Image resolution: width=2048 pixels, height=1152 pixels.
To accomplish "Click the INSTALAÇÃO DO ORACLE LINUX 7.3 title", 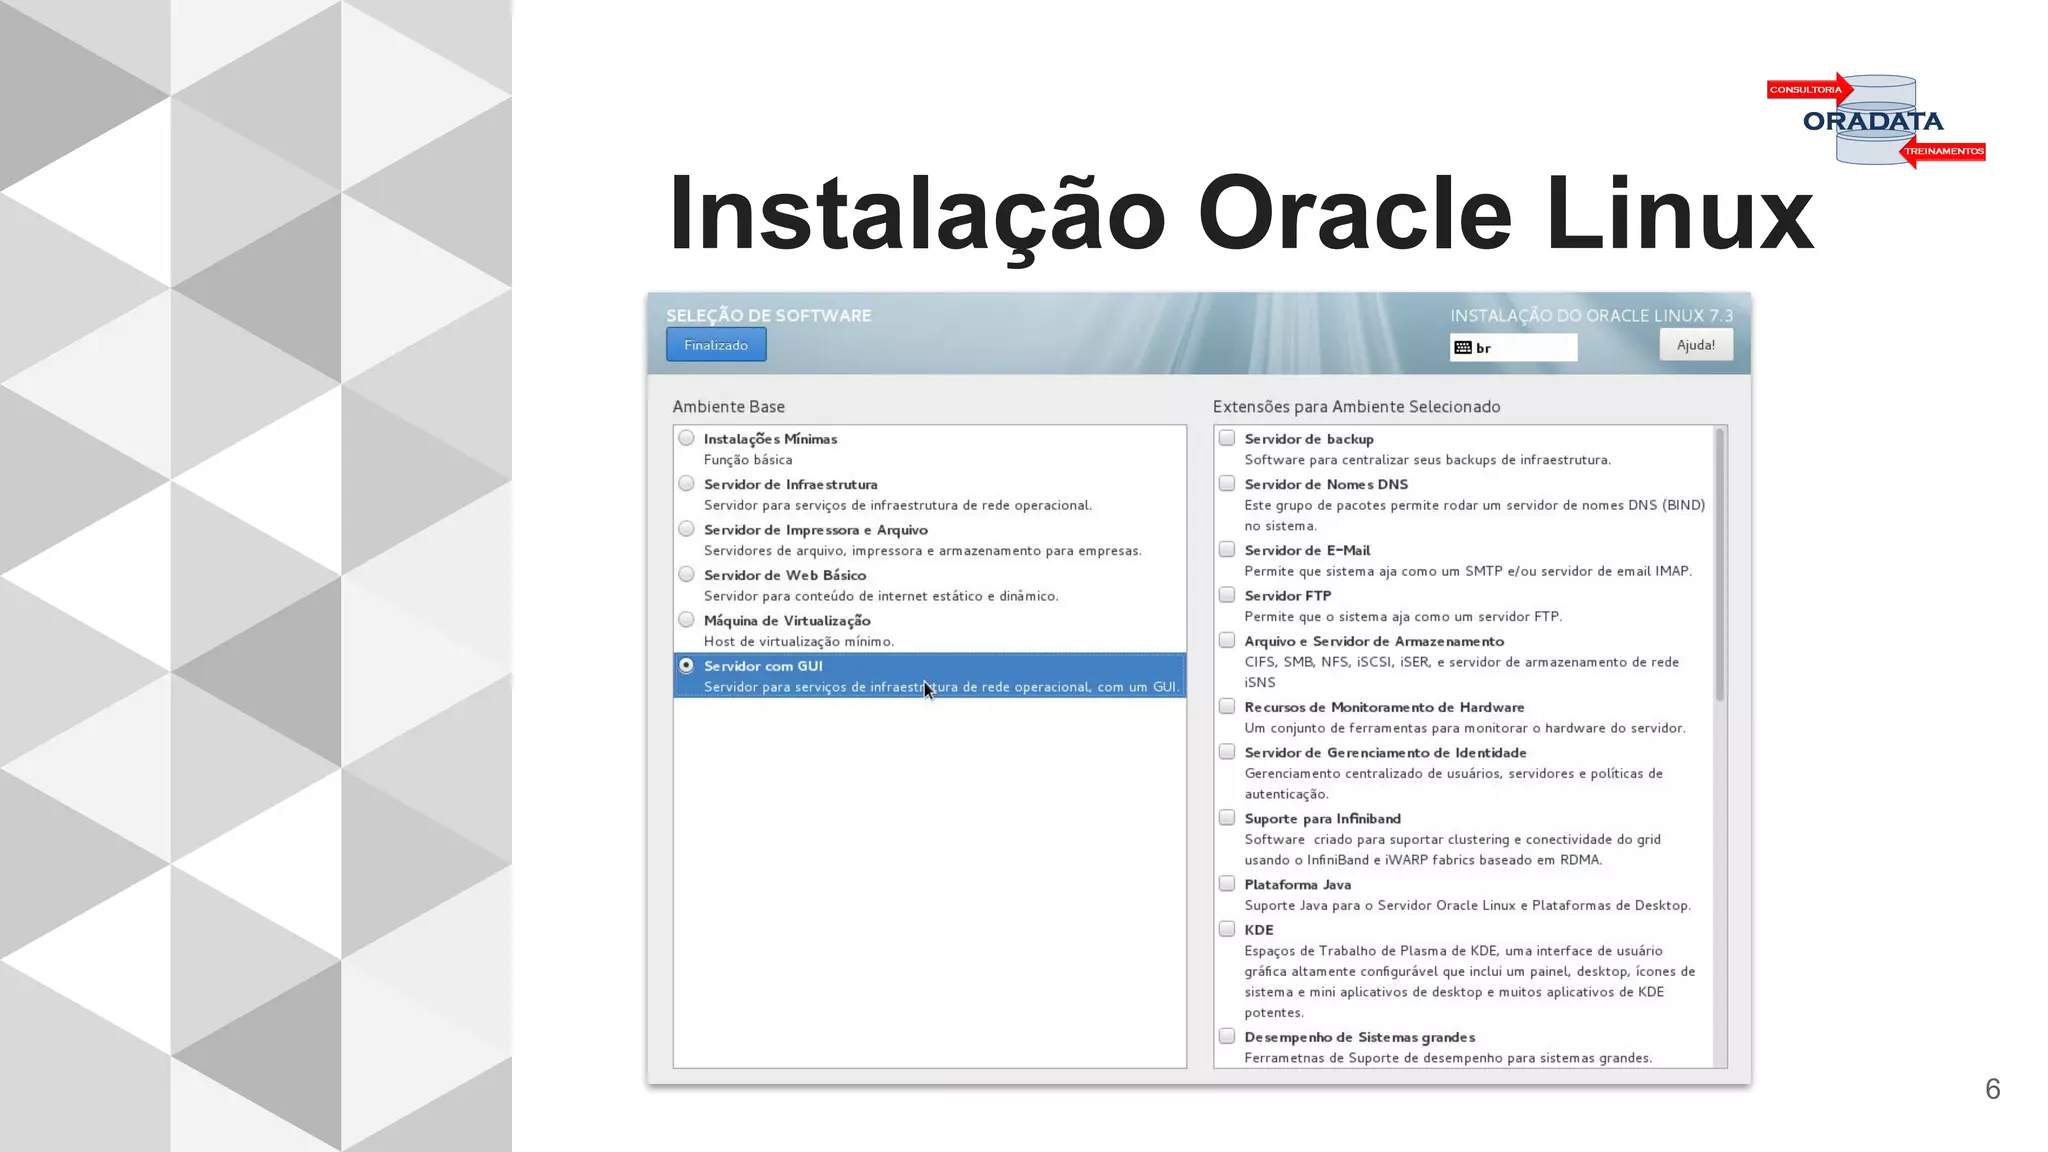I will coord(1592,315).
